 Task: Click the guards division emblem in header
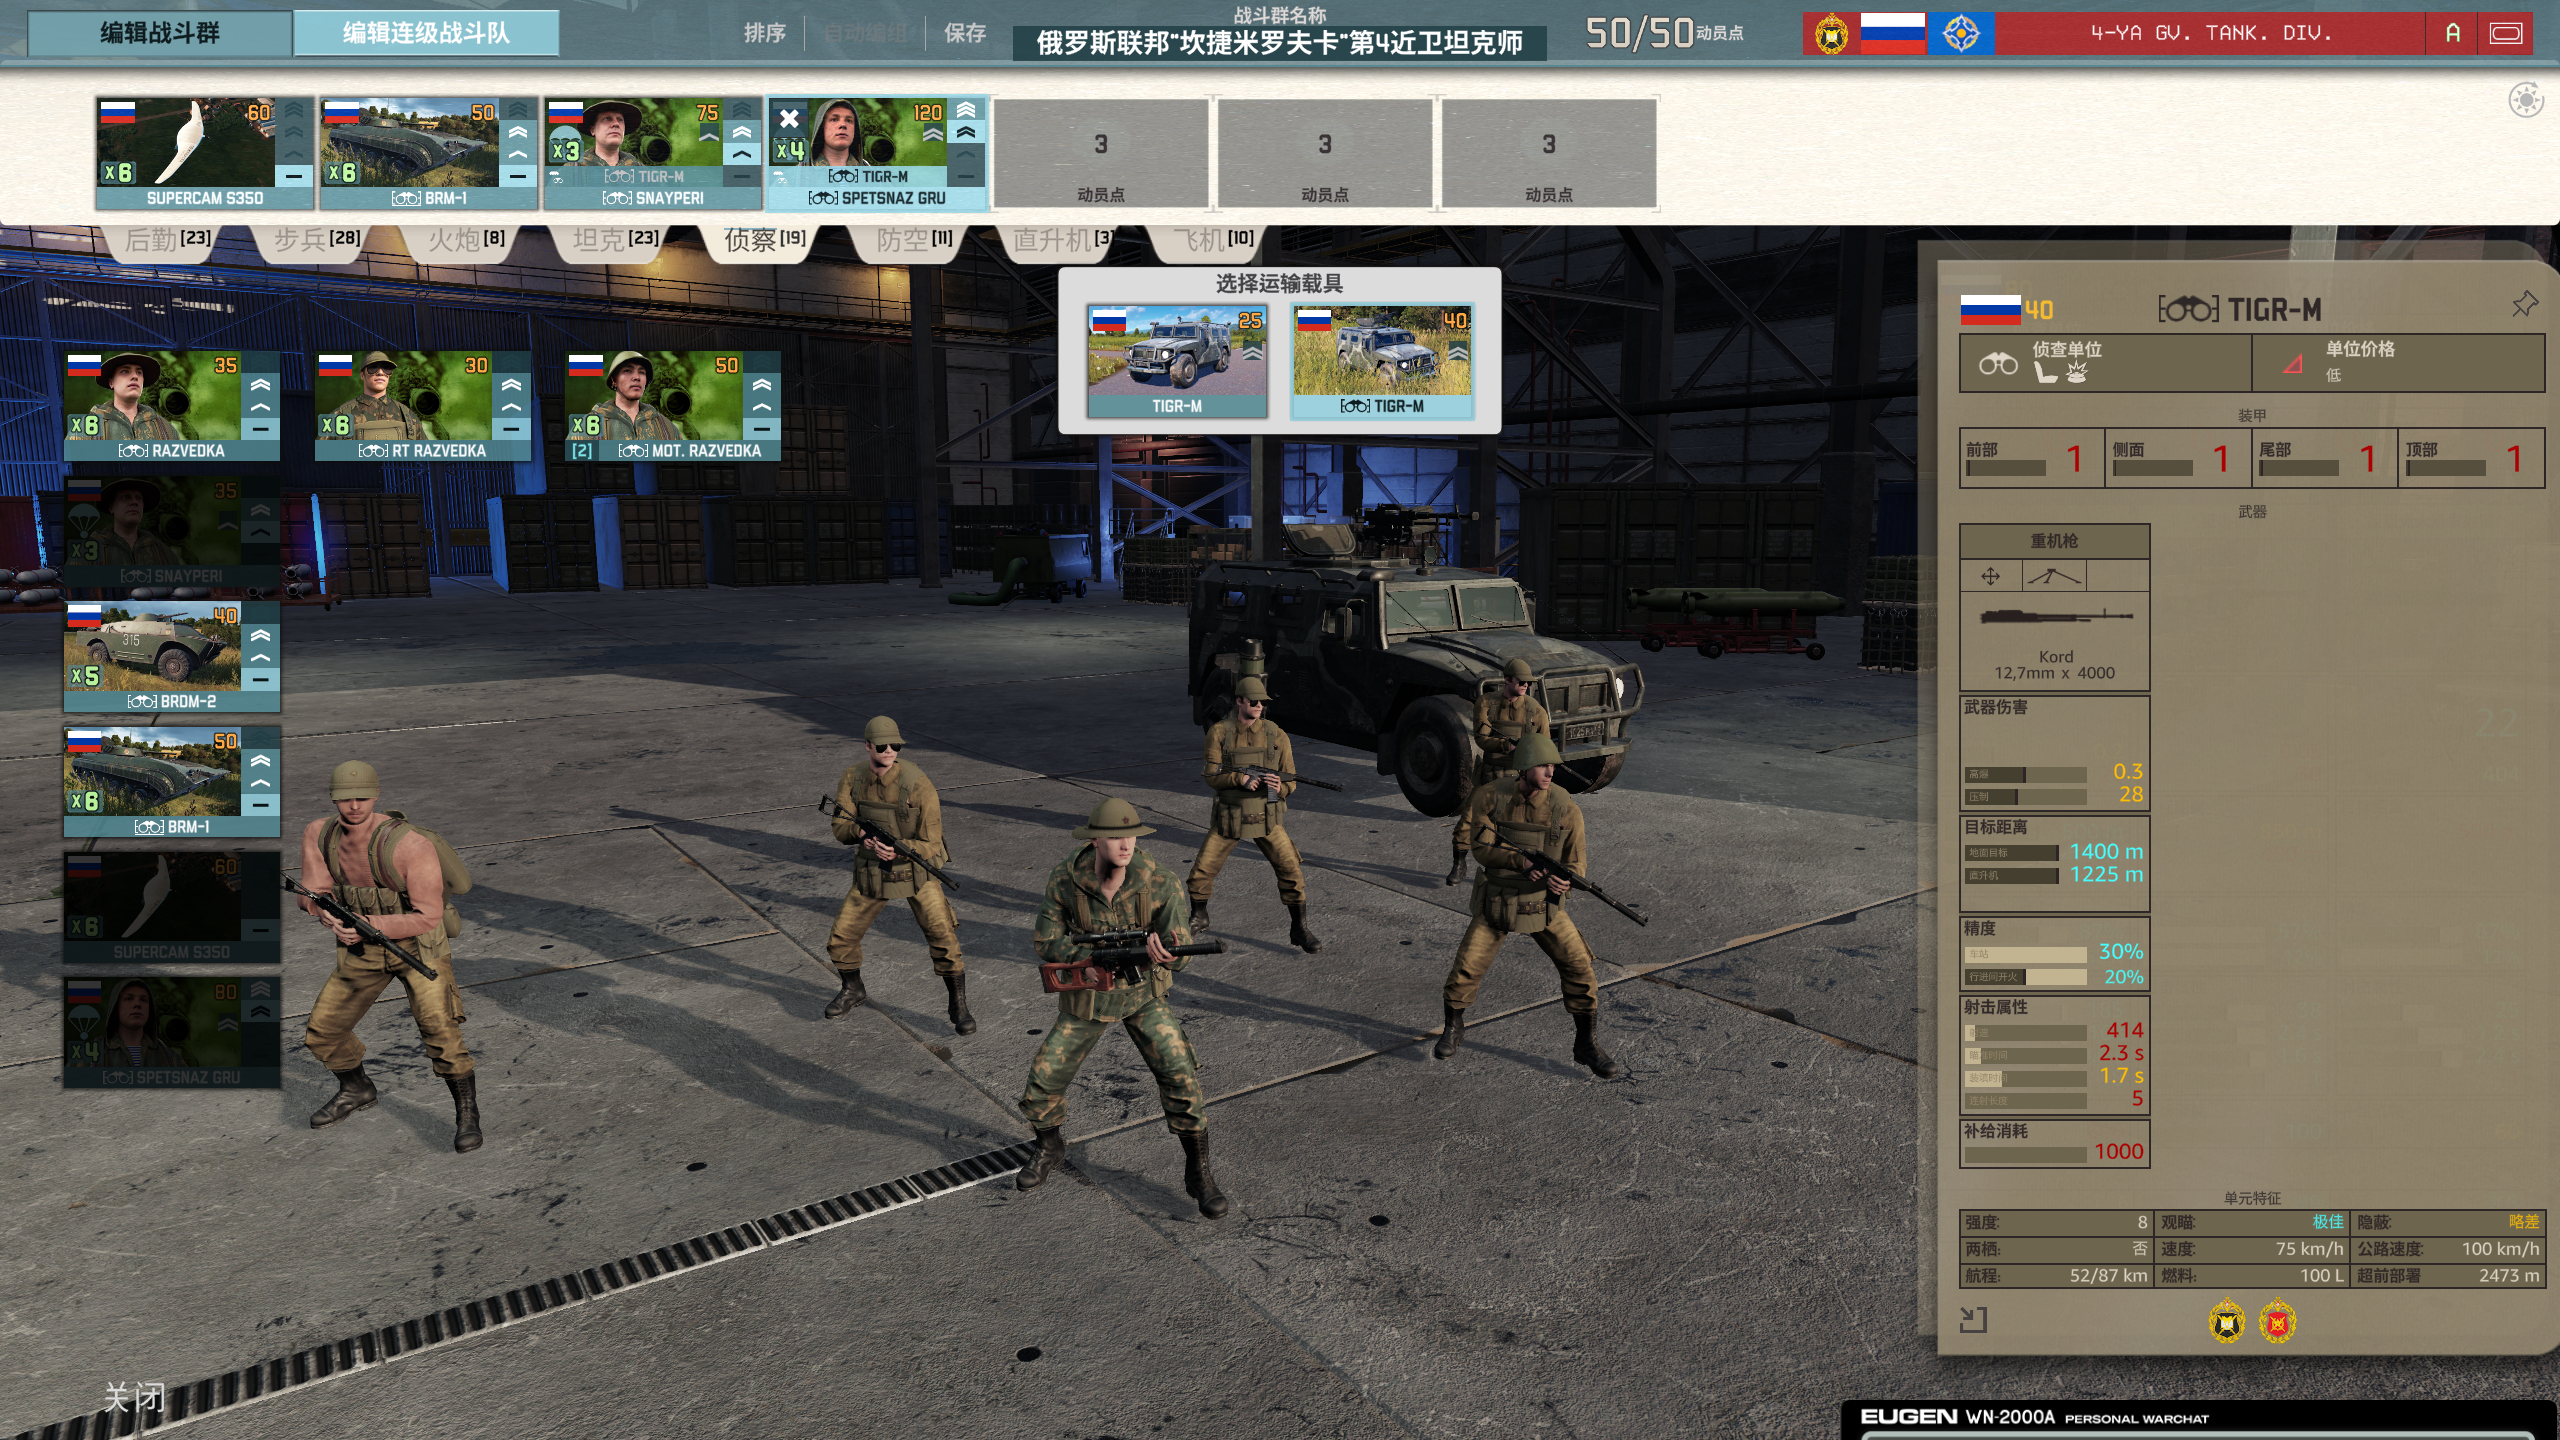coord(1831,34)
